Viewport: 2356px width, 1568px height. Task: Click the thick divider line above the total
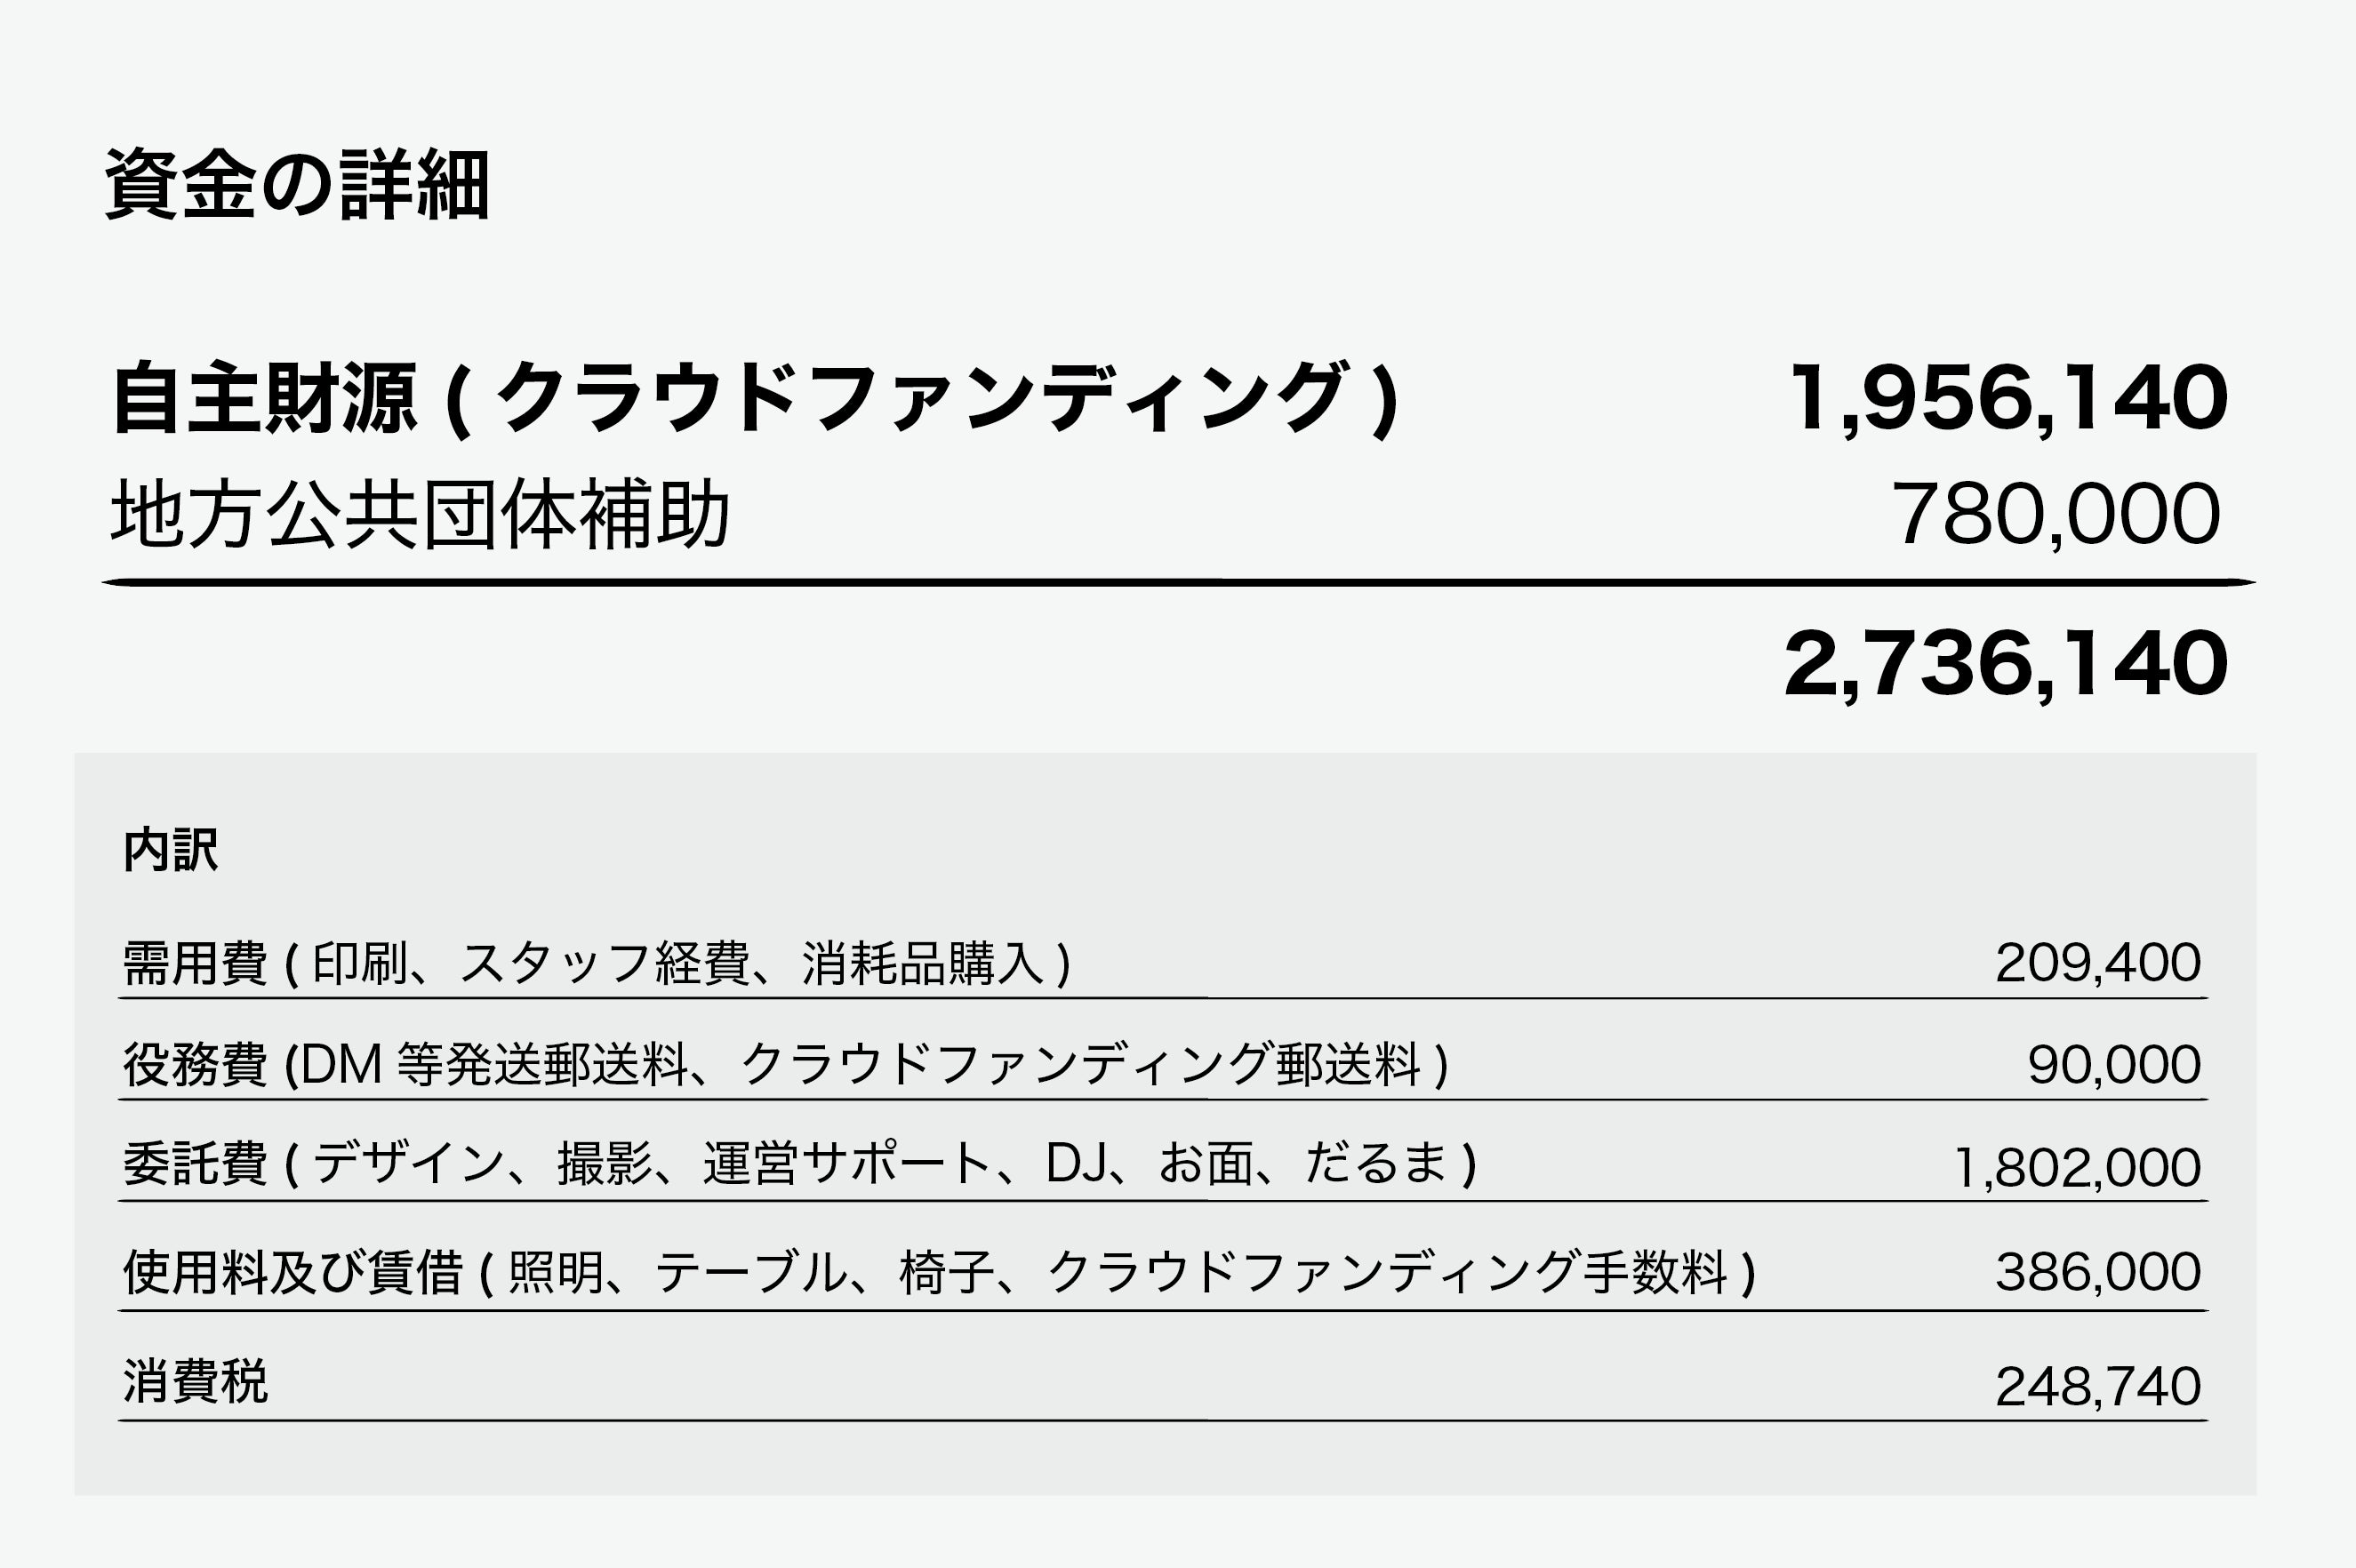pos(1178,581)
